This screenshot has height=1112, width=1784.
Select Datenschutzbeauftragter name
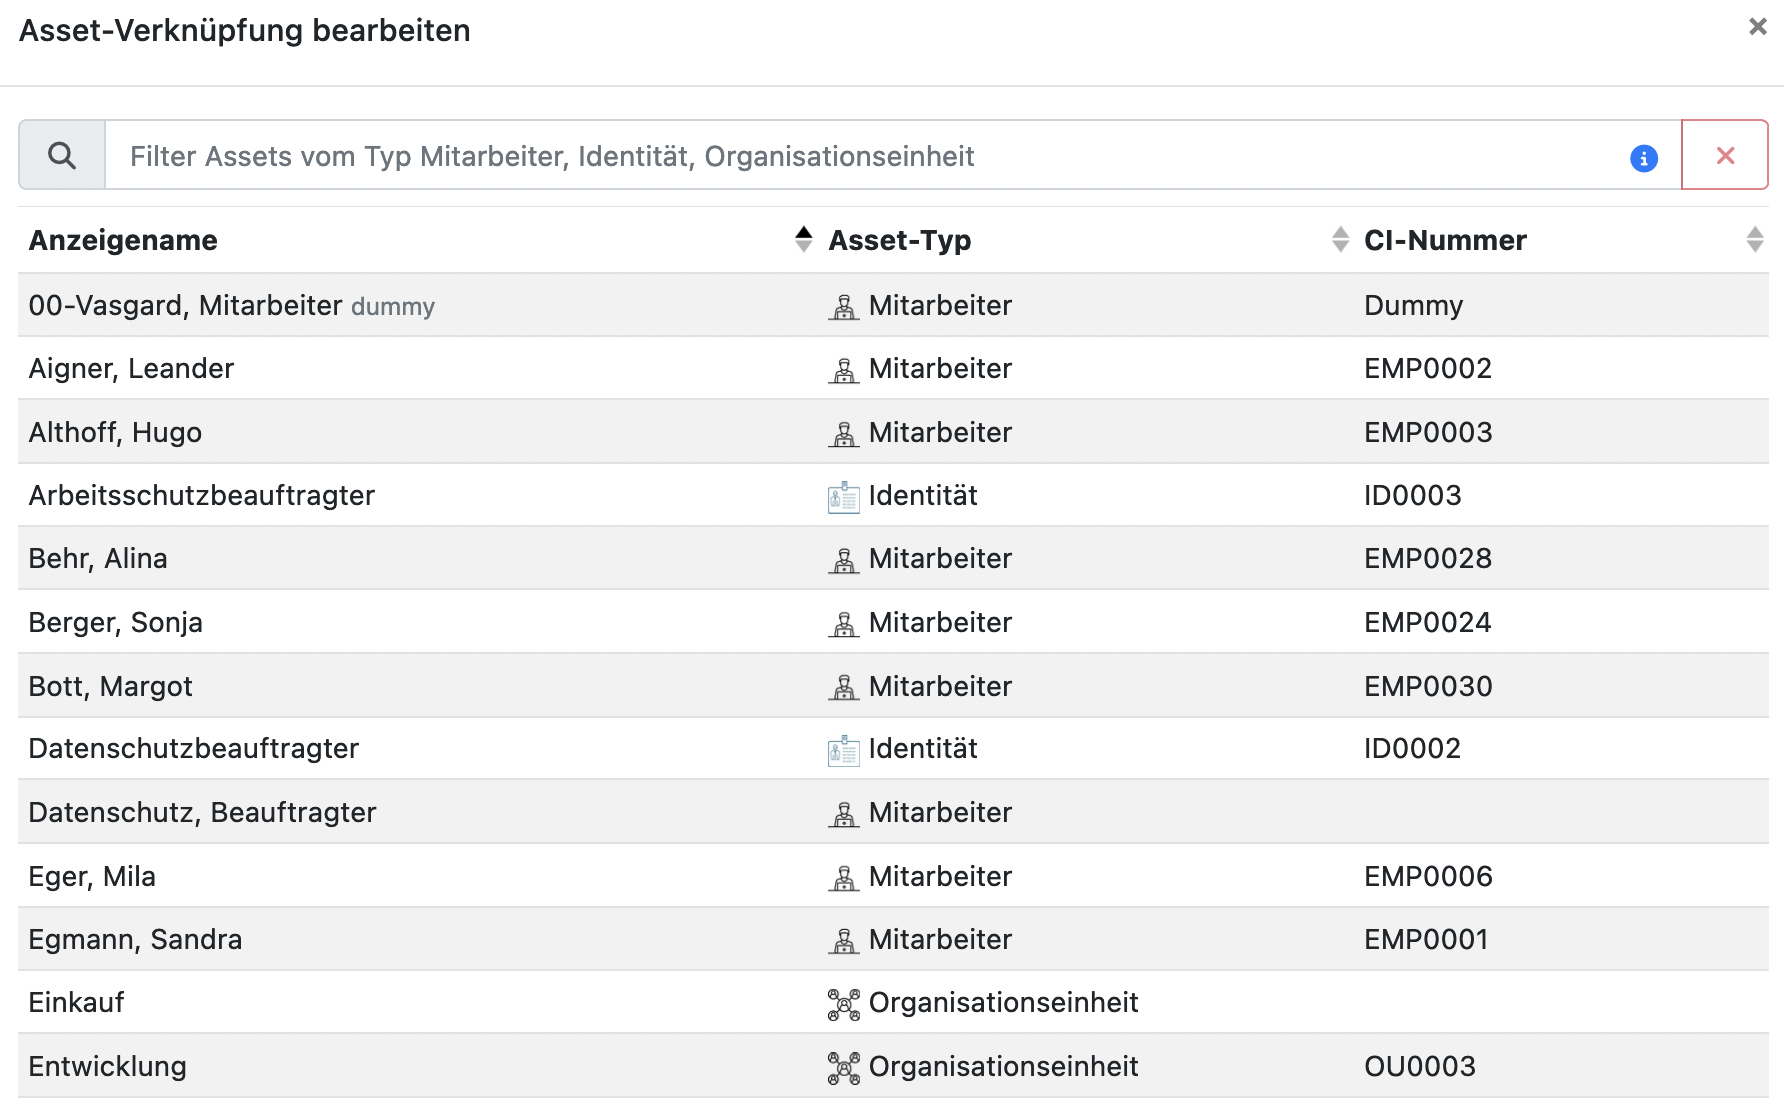click(x=194, y=748)
